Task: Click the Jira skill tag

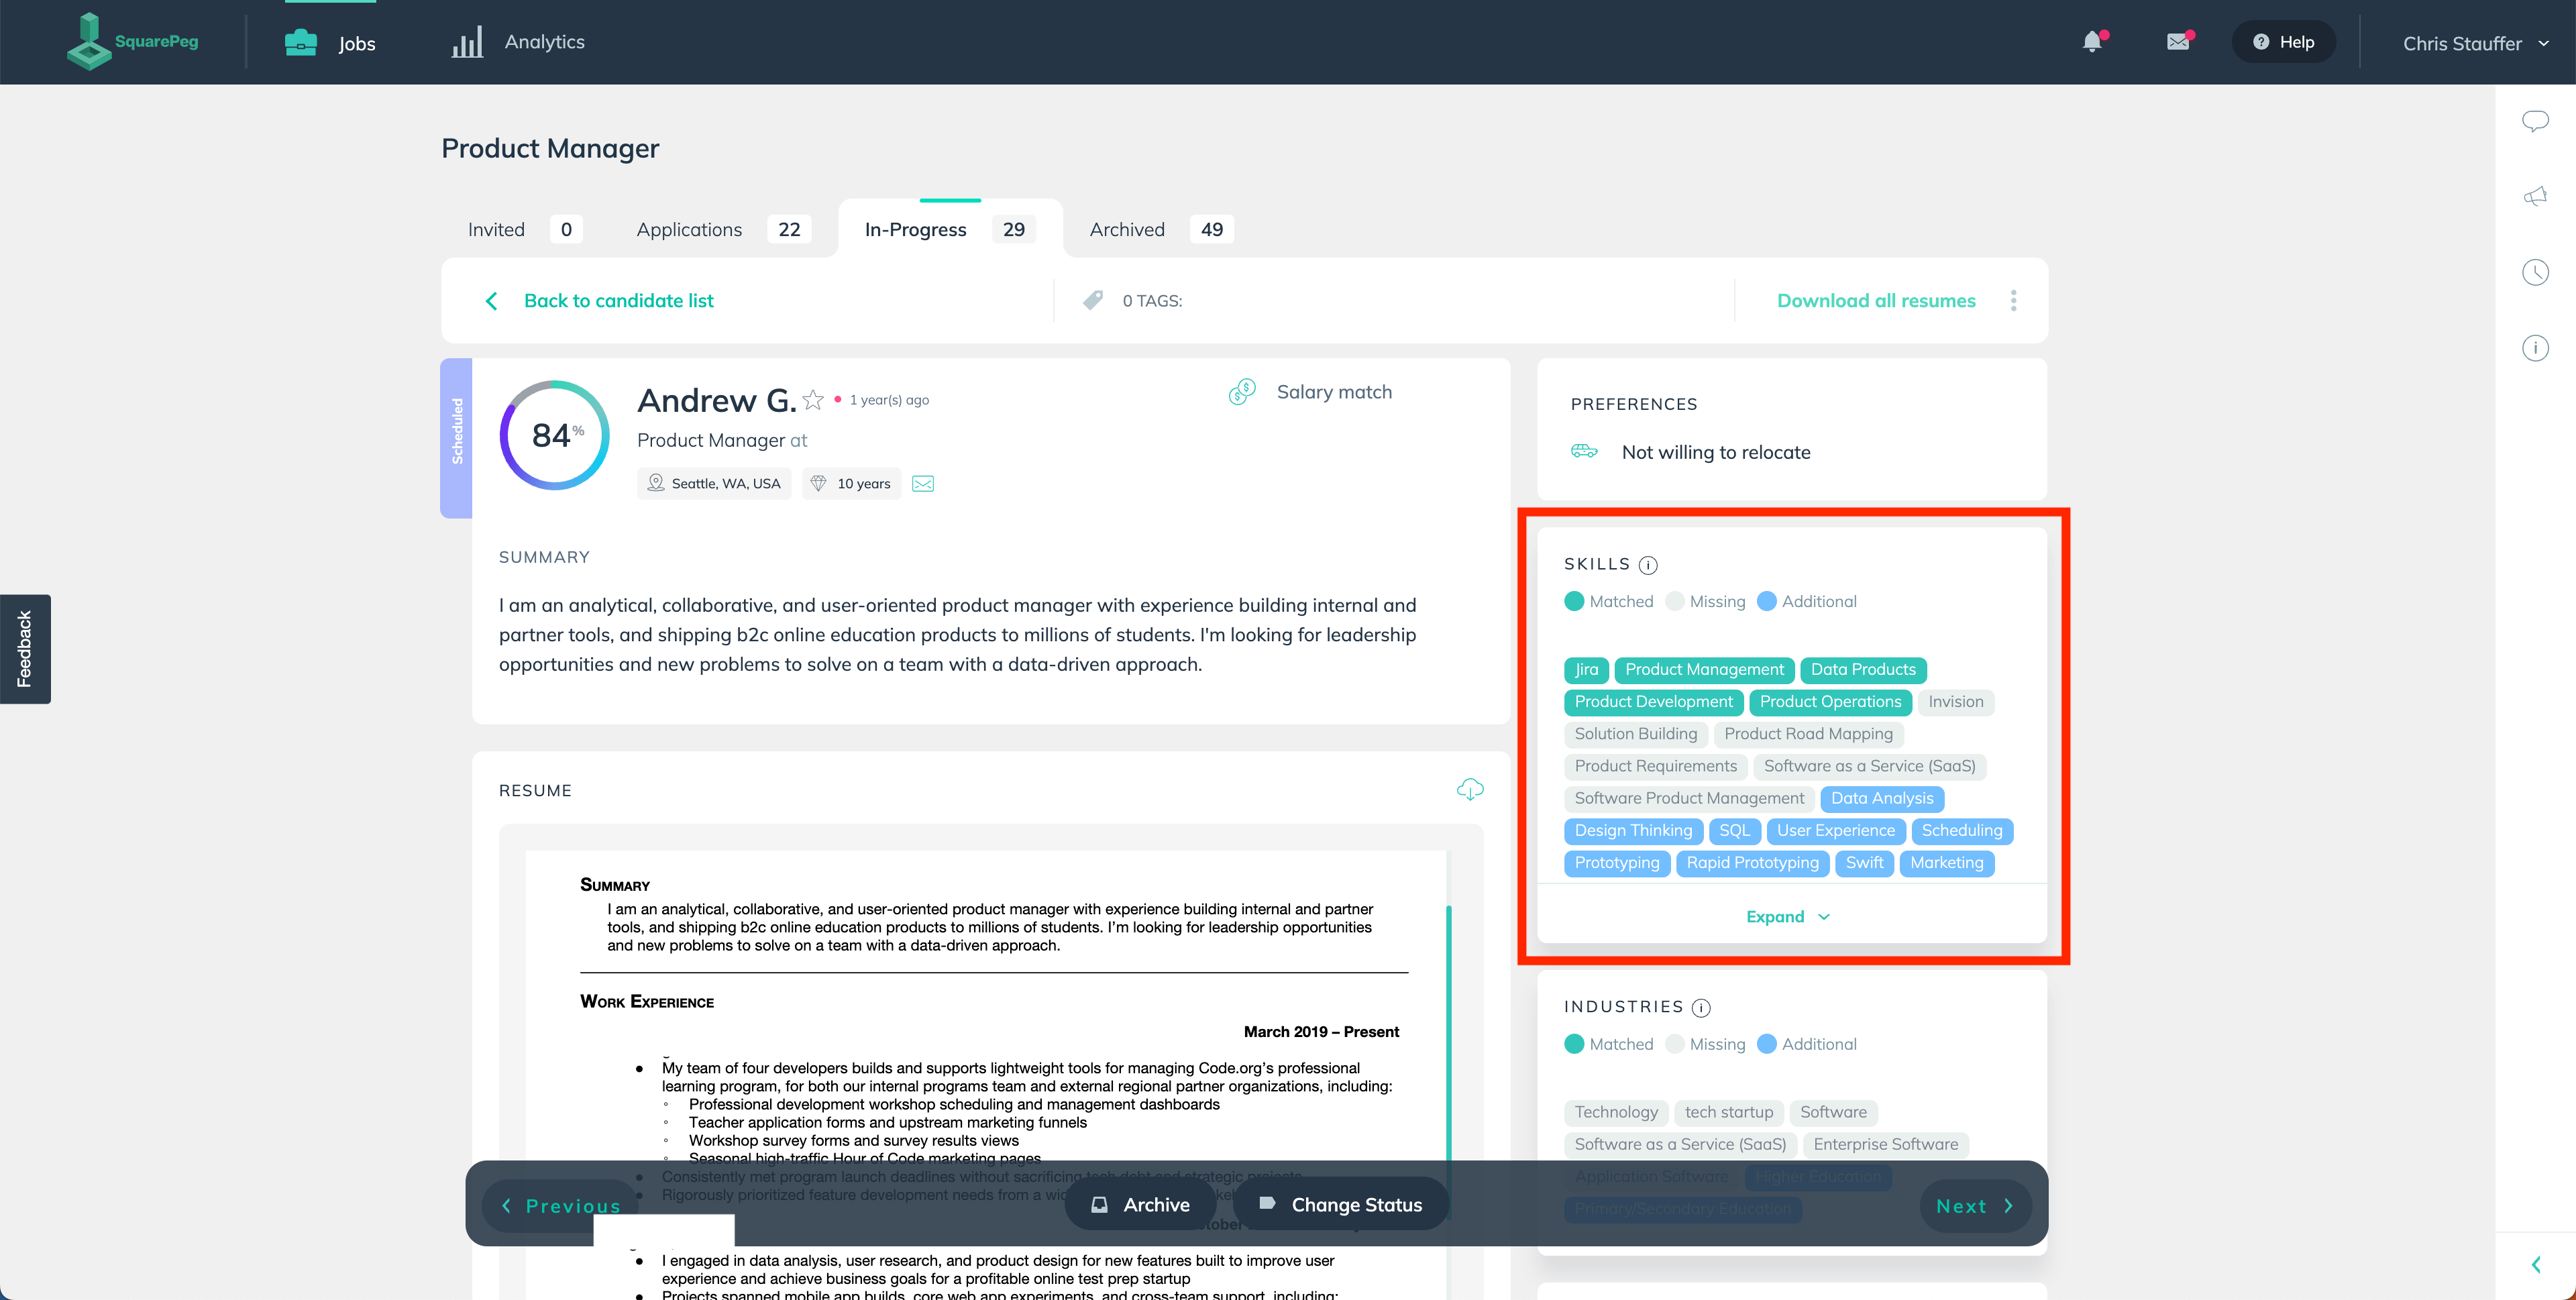Action: [1586, 670]
